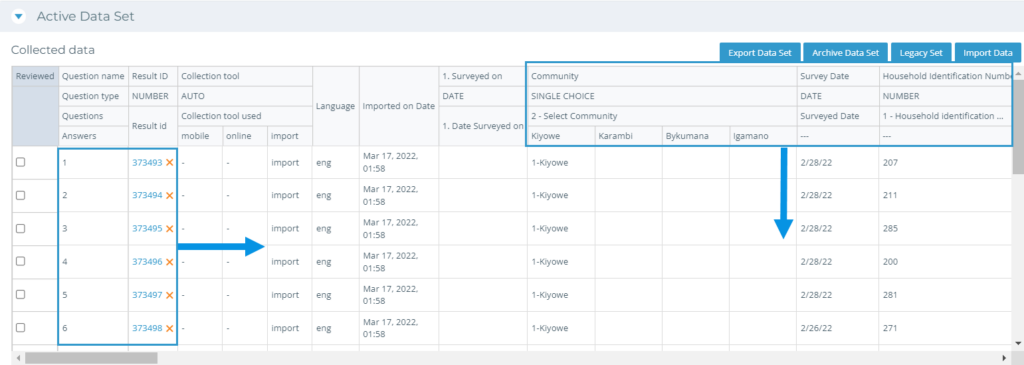Click the Imported on Date column header

point(398,106)
